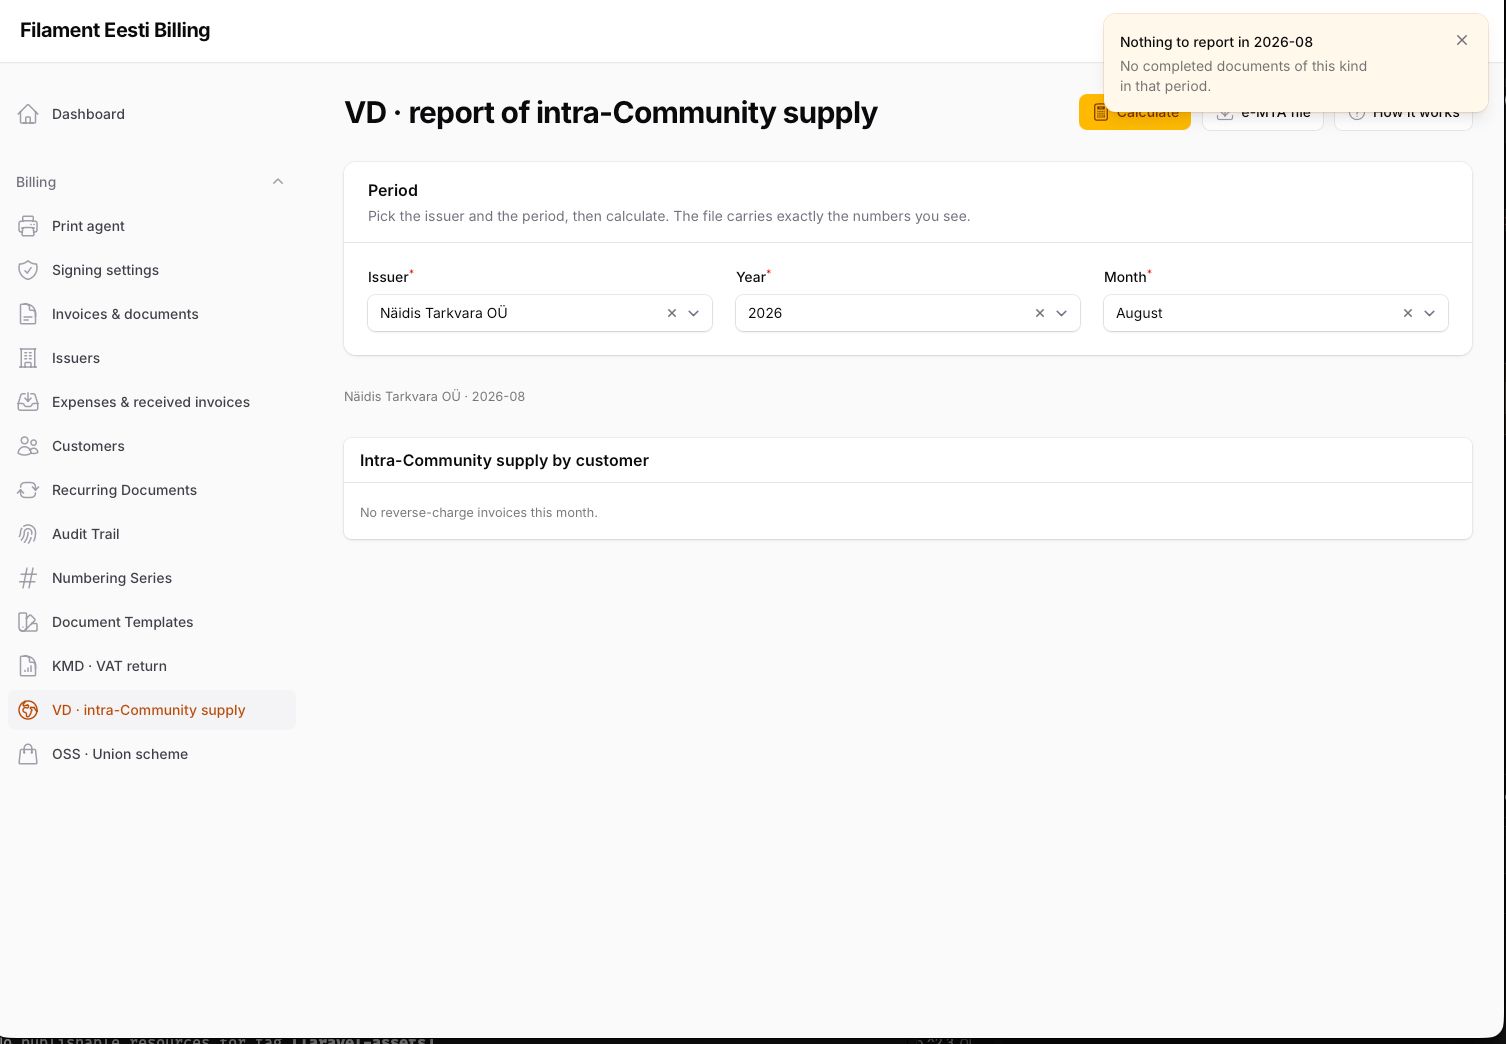Open the Year dropdown
Screen dimensions: 1506x1044
(x=1061, y=313)
